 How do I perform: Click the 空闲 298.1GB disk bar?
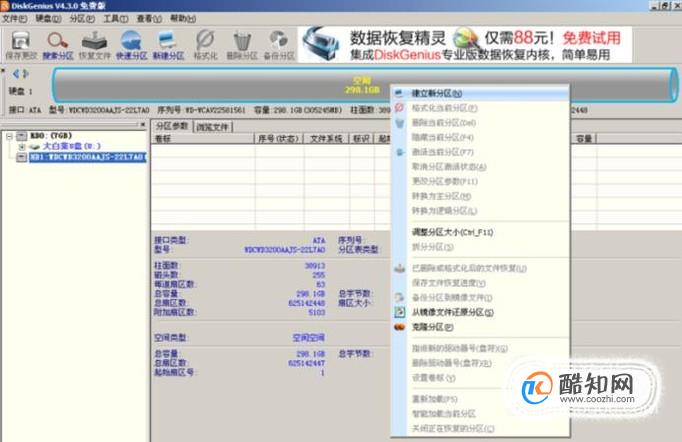[364, 85]
